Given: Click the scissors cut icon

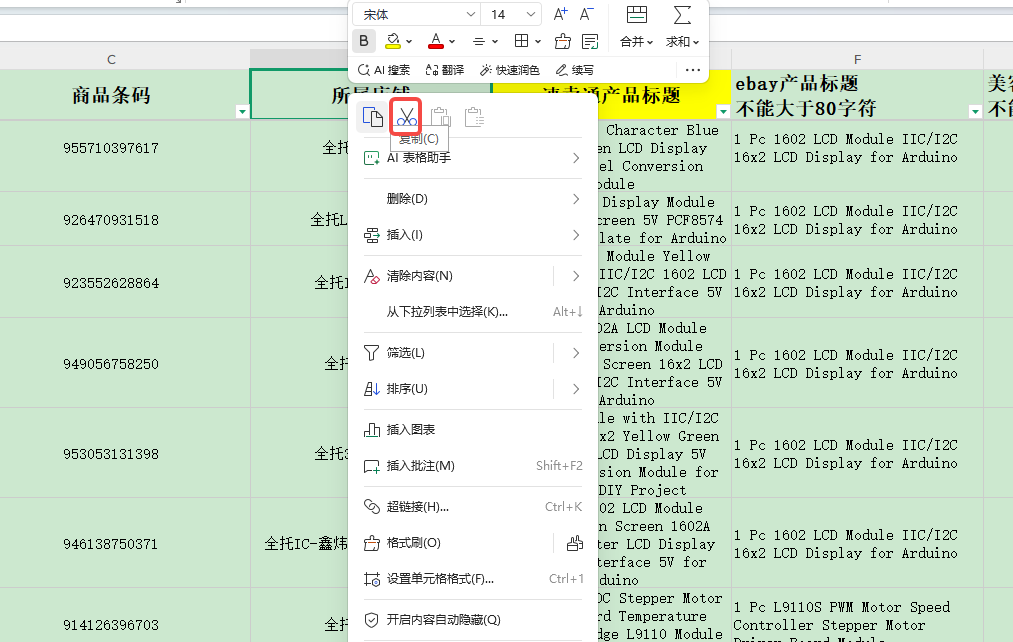Looking at the screenshot, I should click(x=406, y=117).
